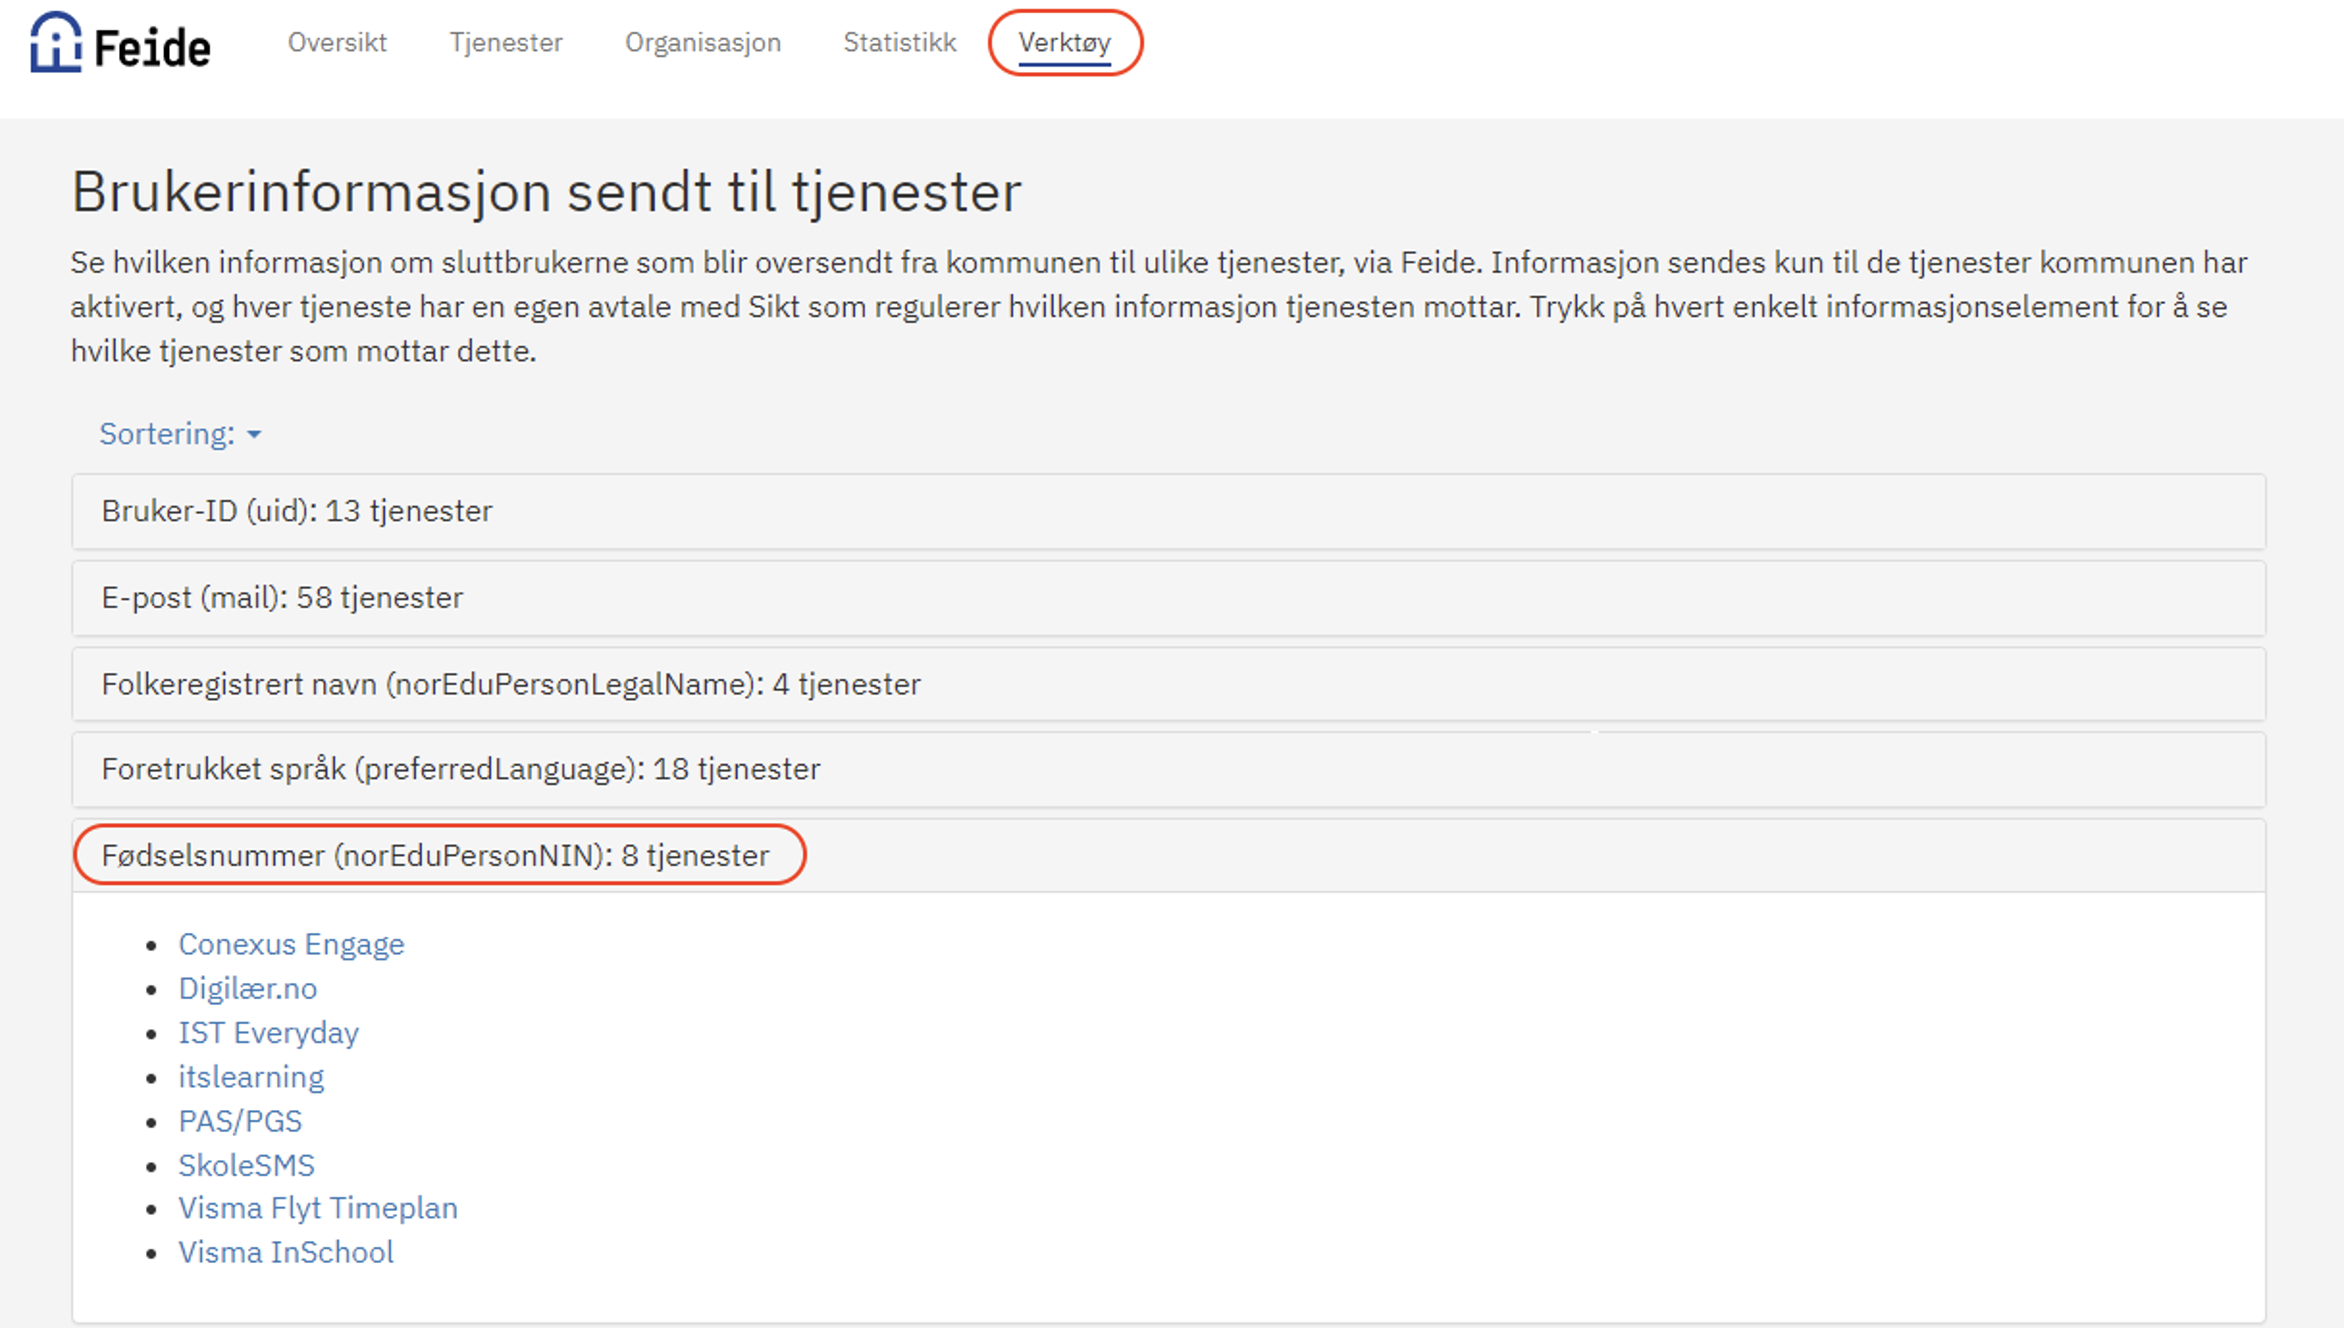Click the Feide logo icon
Viewport: 2344px width, 1328px height.
[x=55, y=42]
